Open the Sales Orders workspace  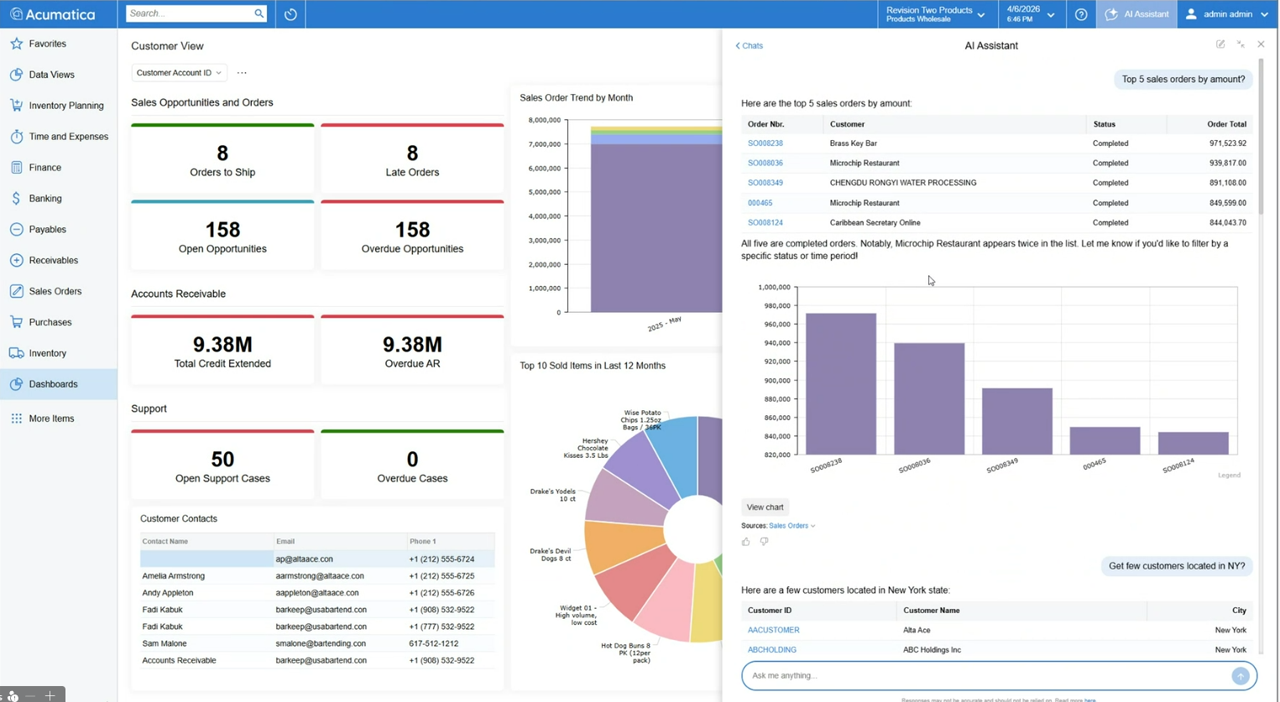point(18,291)
